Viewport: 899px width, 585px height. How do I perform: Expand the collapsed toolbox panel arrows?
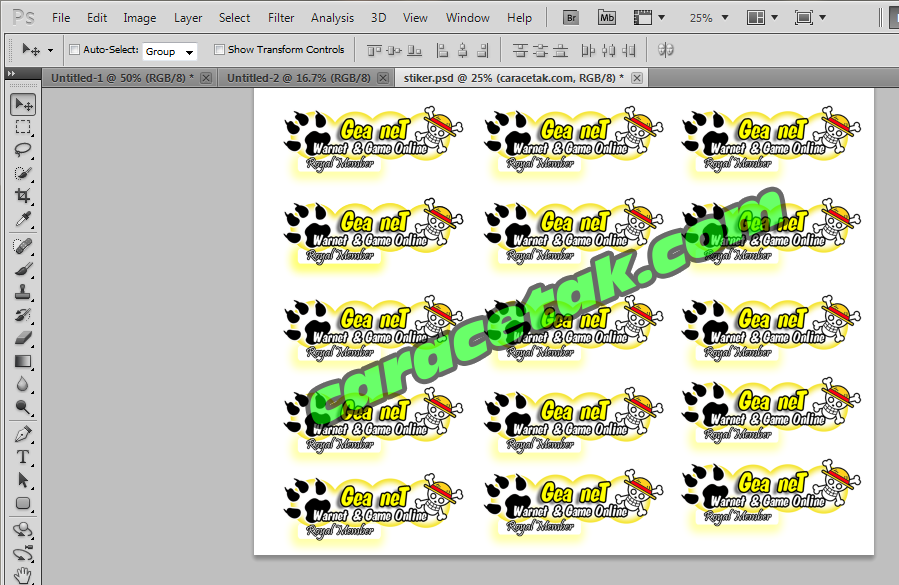point(11,73)
